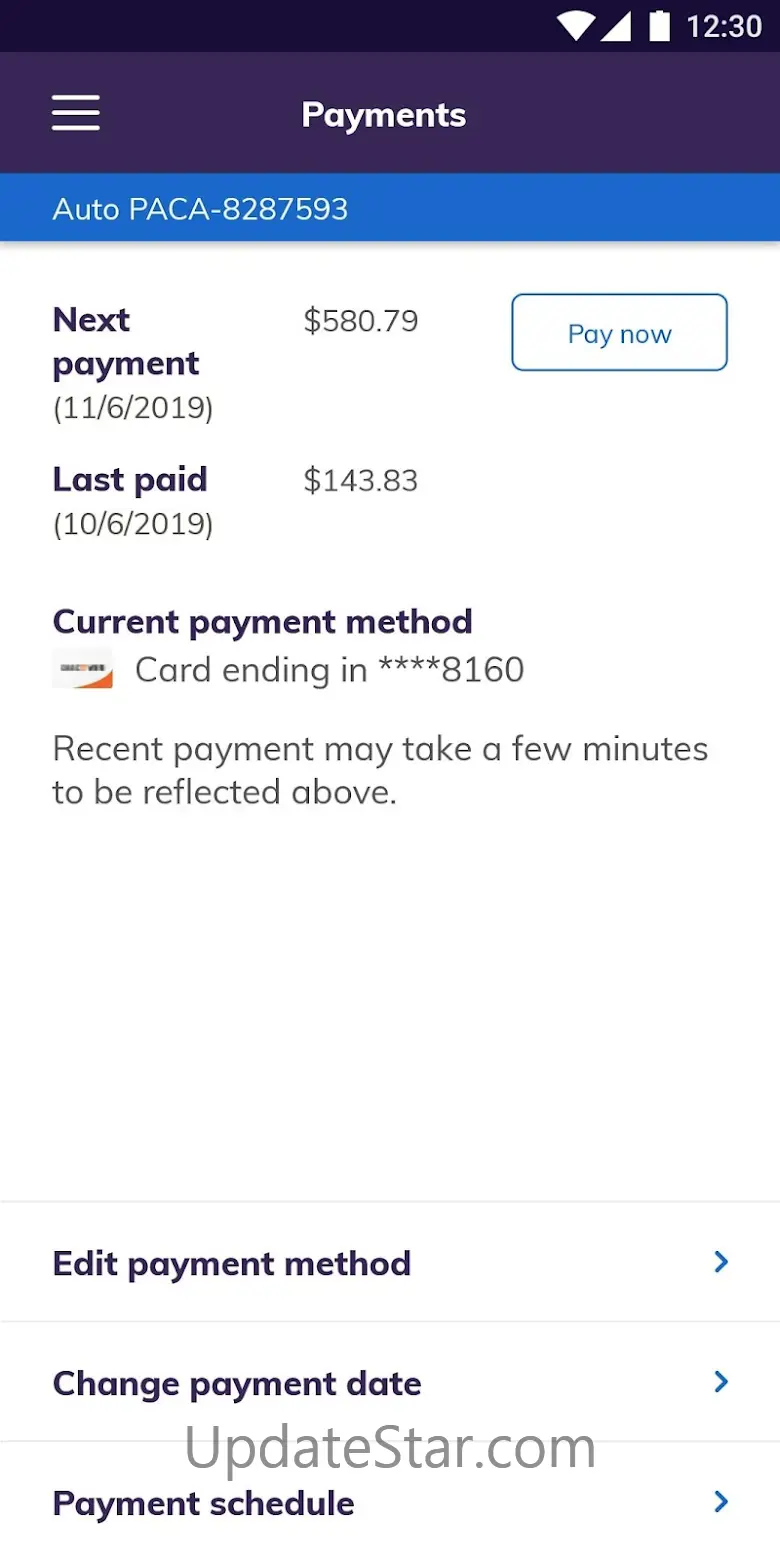
Task: Tap the Discover card logo icon
Action: point(82,669)
